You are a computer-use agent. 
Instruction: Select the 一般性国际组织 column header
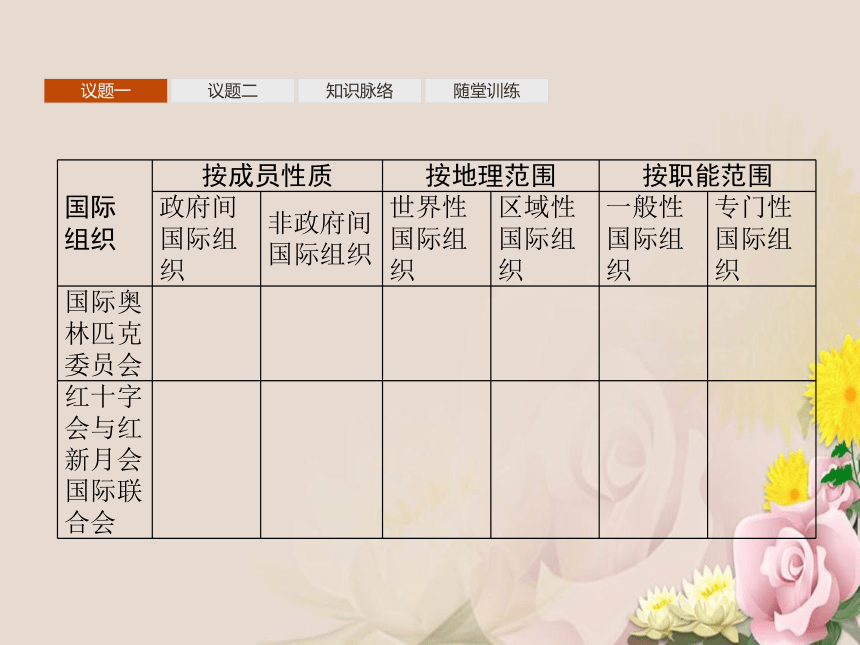653,239
